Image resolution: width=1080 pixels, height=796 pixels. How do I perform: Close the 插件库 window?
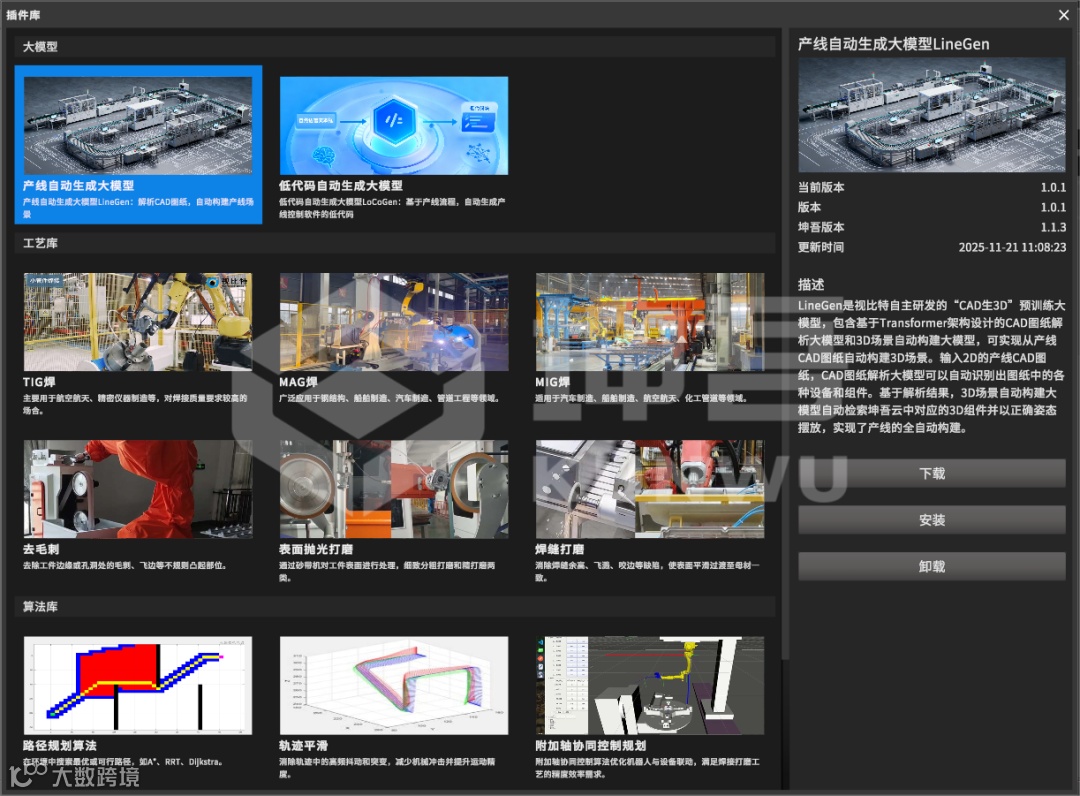click(x=1063, y=14)
